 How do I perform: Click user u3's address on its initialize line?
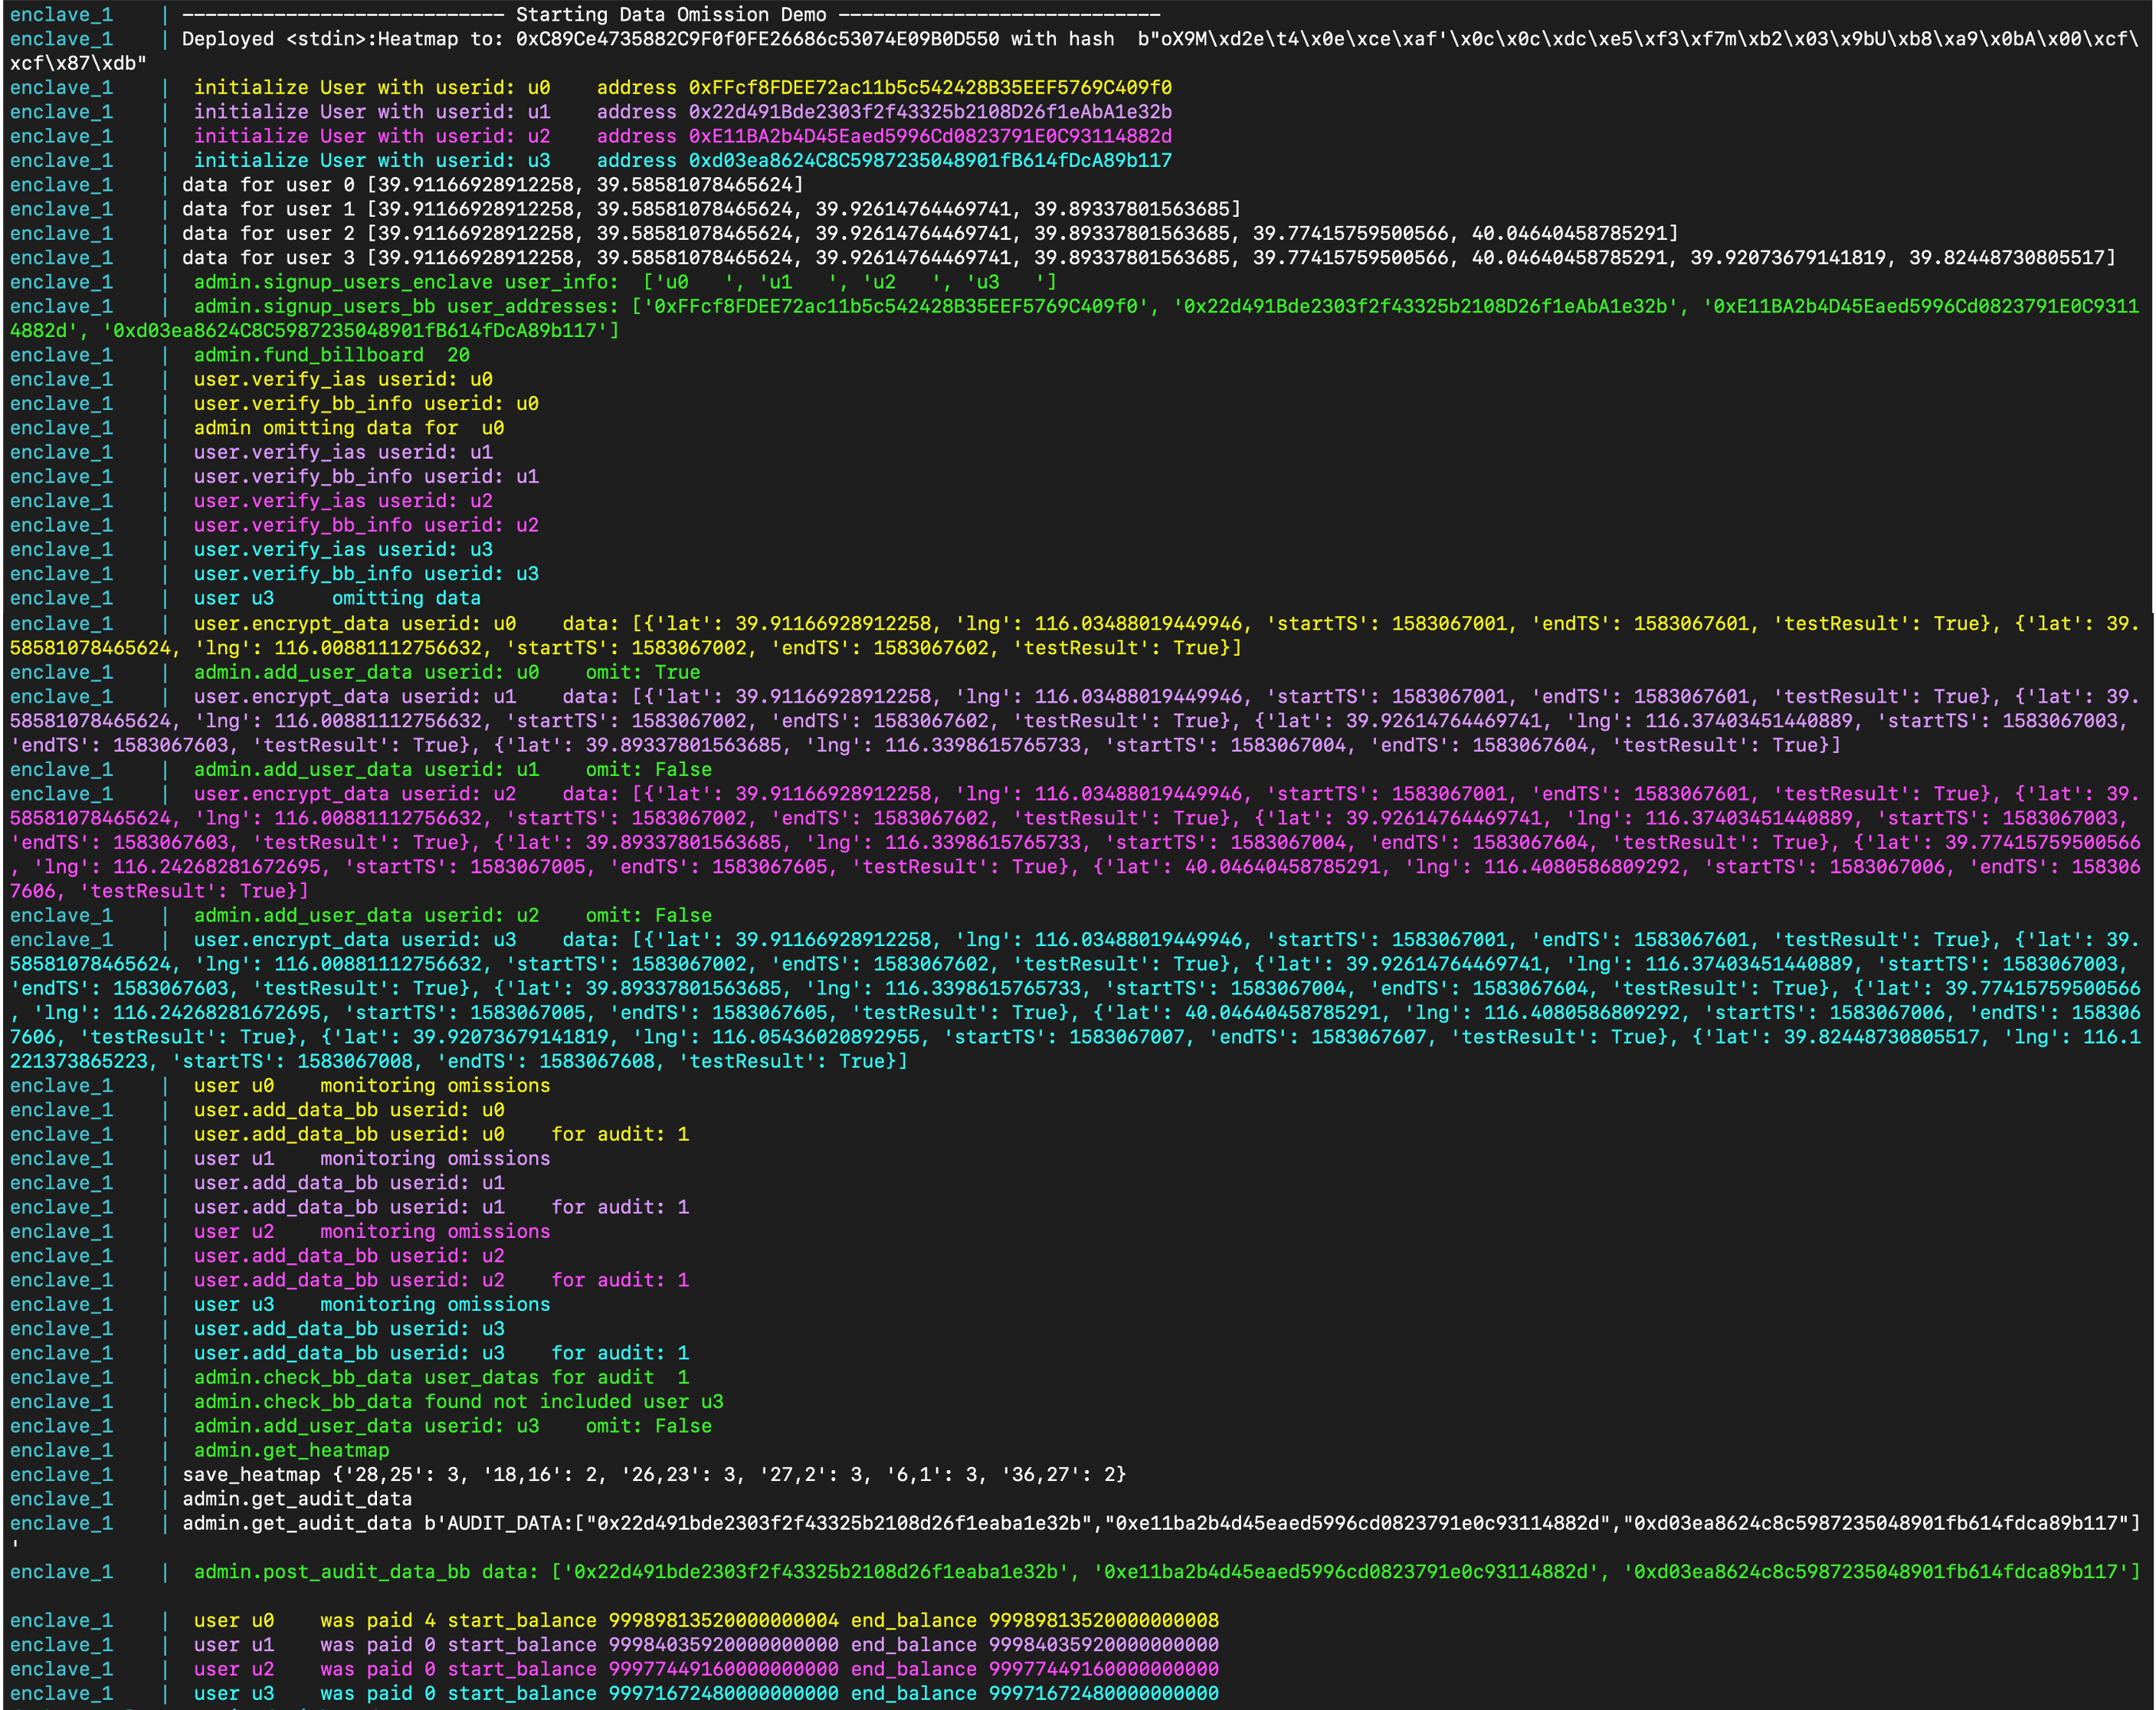tap(930, 161)
